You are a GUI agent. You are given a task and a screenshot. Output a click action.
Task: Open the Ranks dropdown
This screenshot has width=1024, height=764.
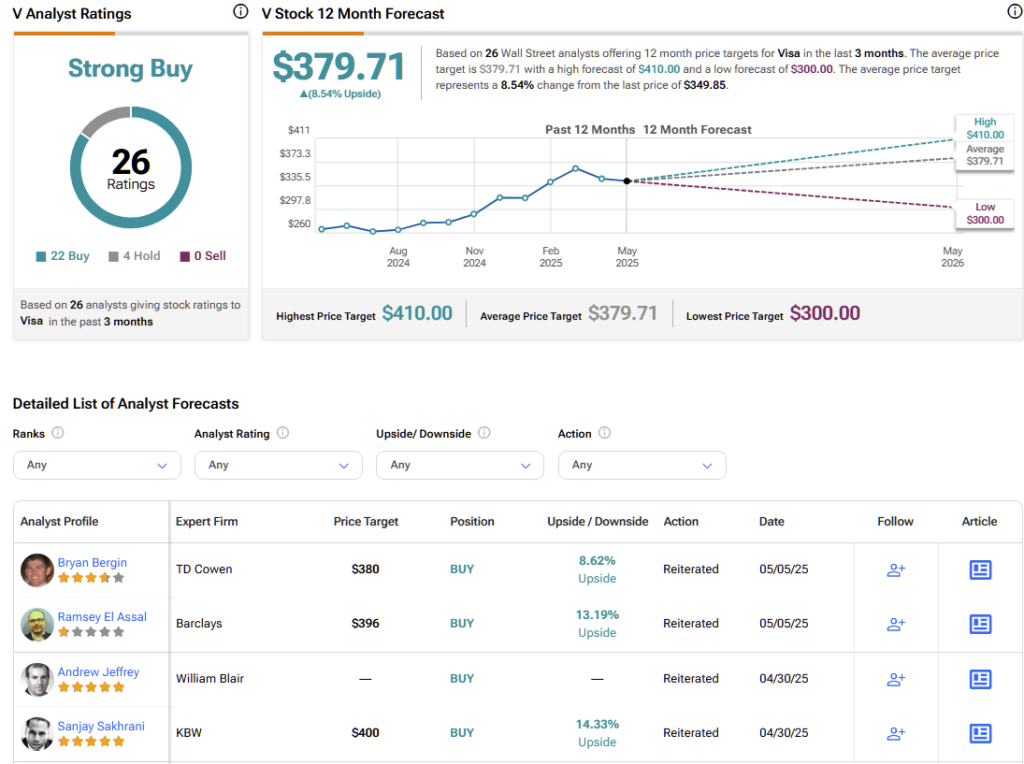tap(97, 465)
